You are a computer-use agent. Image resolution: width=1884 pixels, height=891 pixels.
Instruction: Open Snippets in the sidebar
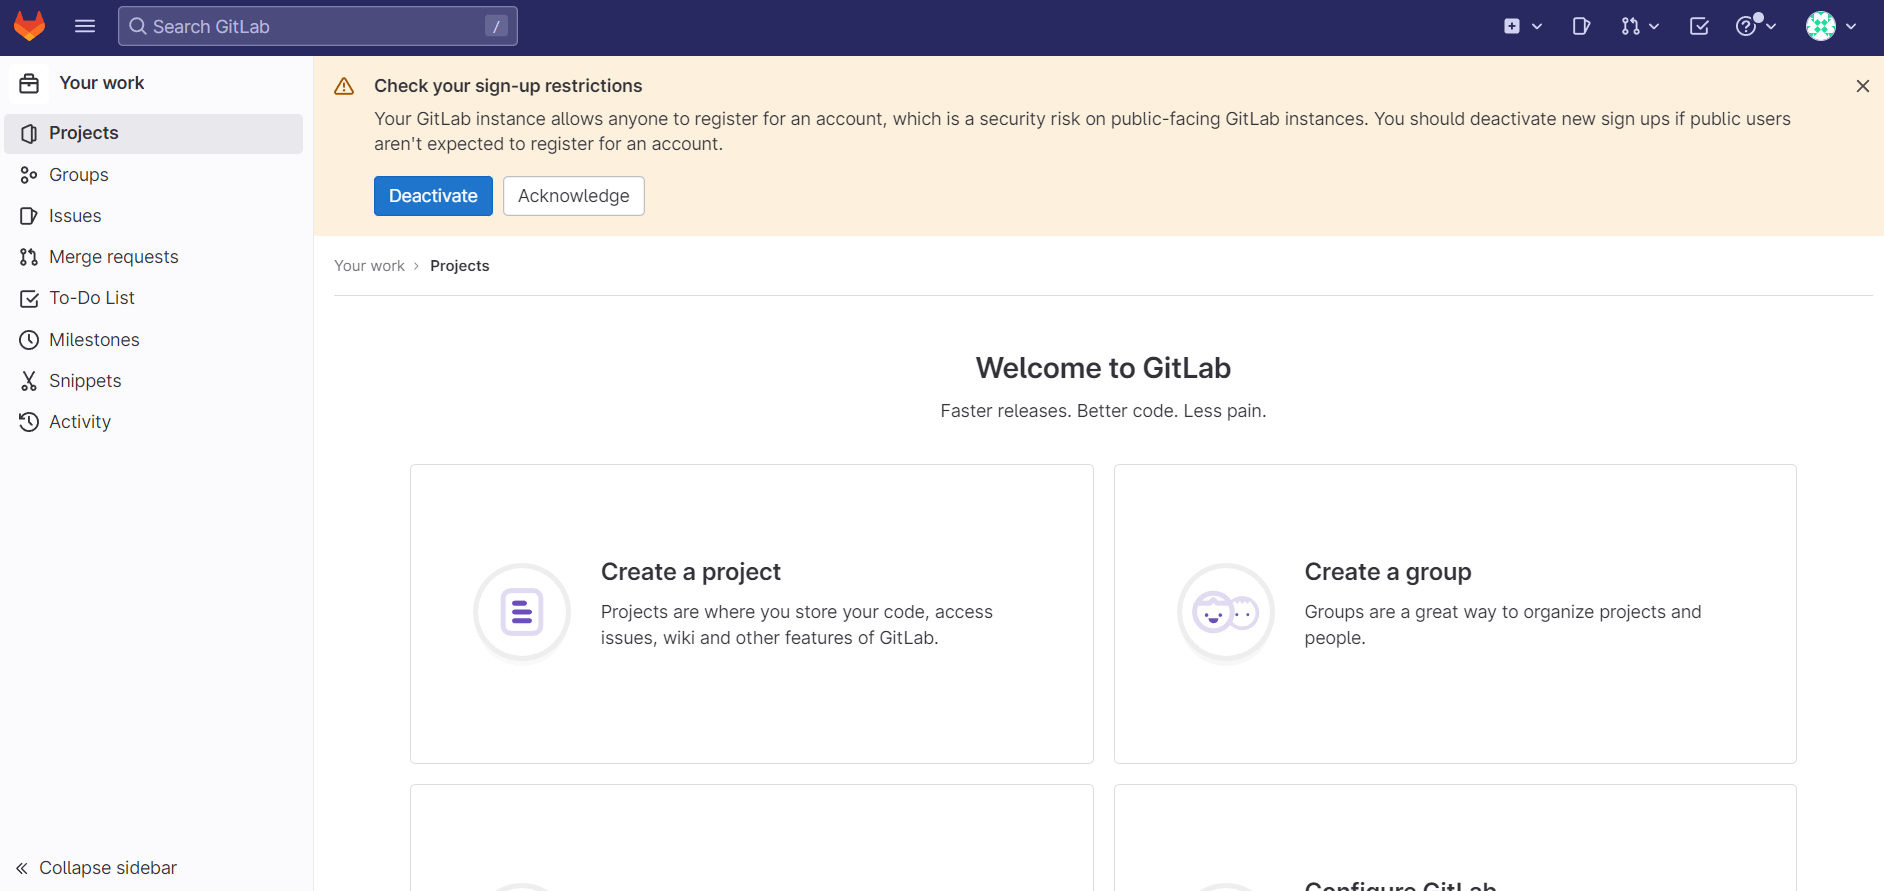tap(154, 381)
